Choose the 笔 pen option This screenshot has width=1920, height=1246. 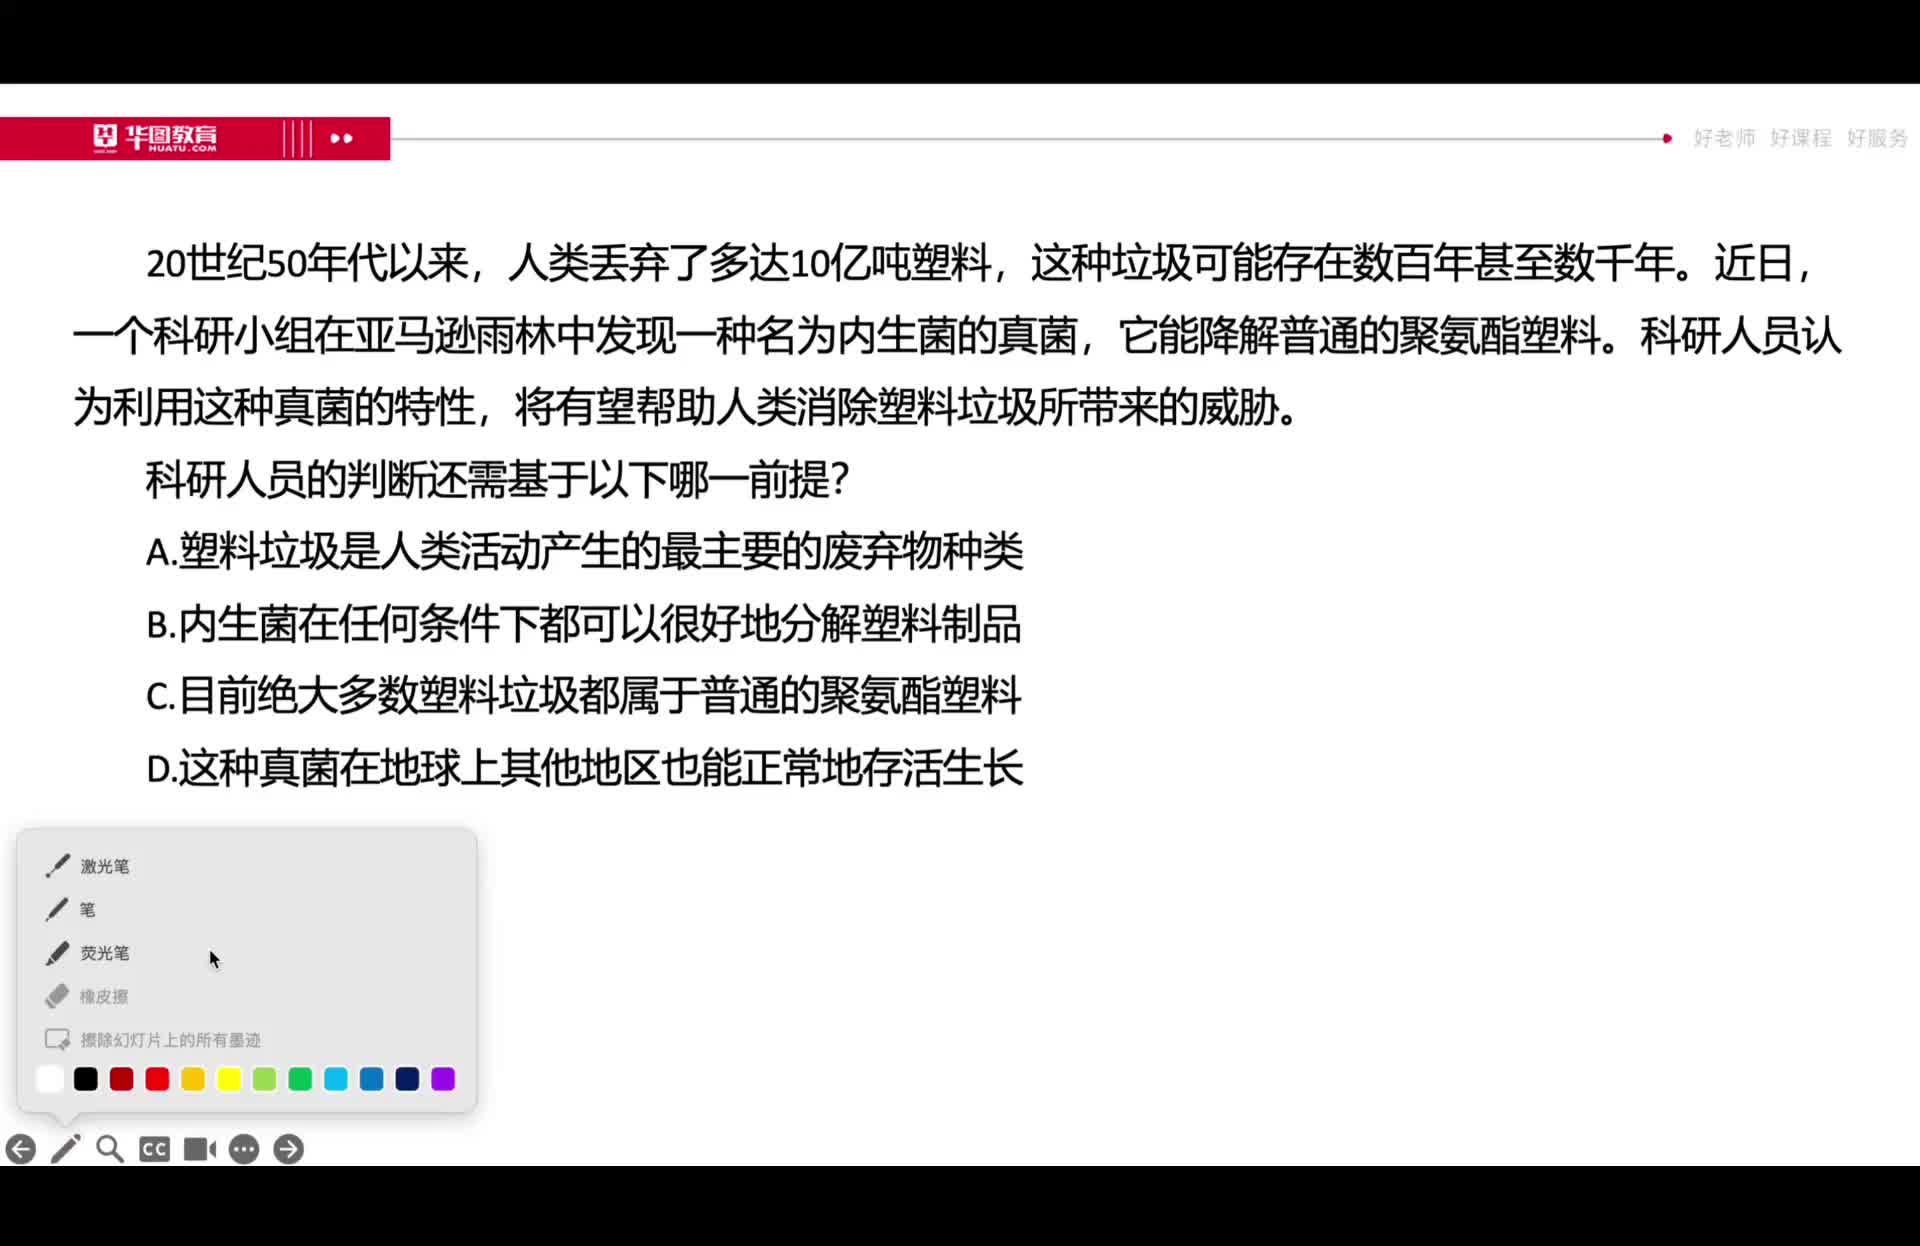(x=87, y=910)
